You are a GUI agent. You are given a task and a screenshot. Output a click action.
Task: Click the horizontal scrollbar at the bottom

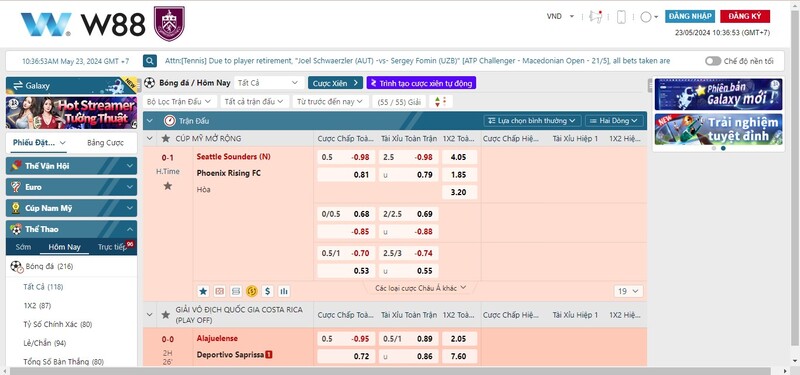389,371
